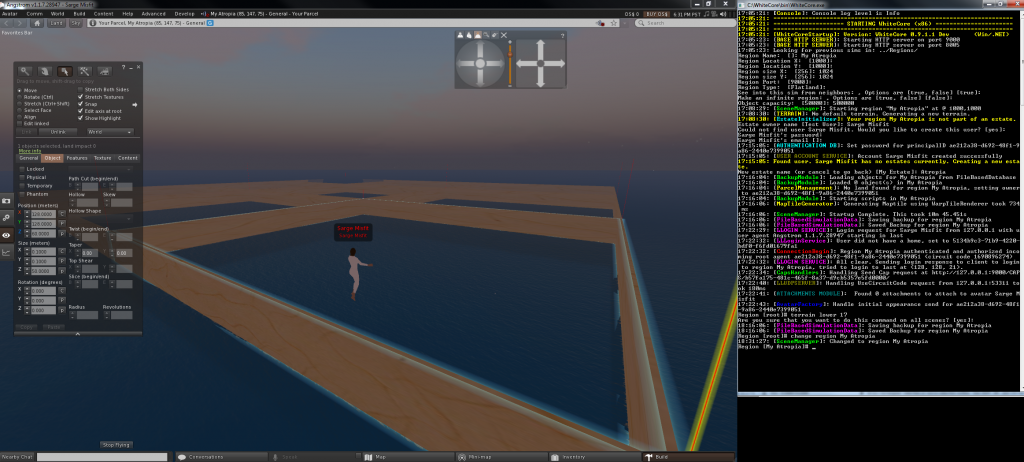
Task: Open the World menu
Action: 57,14
